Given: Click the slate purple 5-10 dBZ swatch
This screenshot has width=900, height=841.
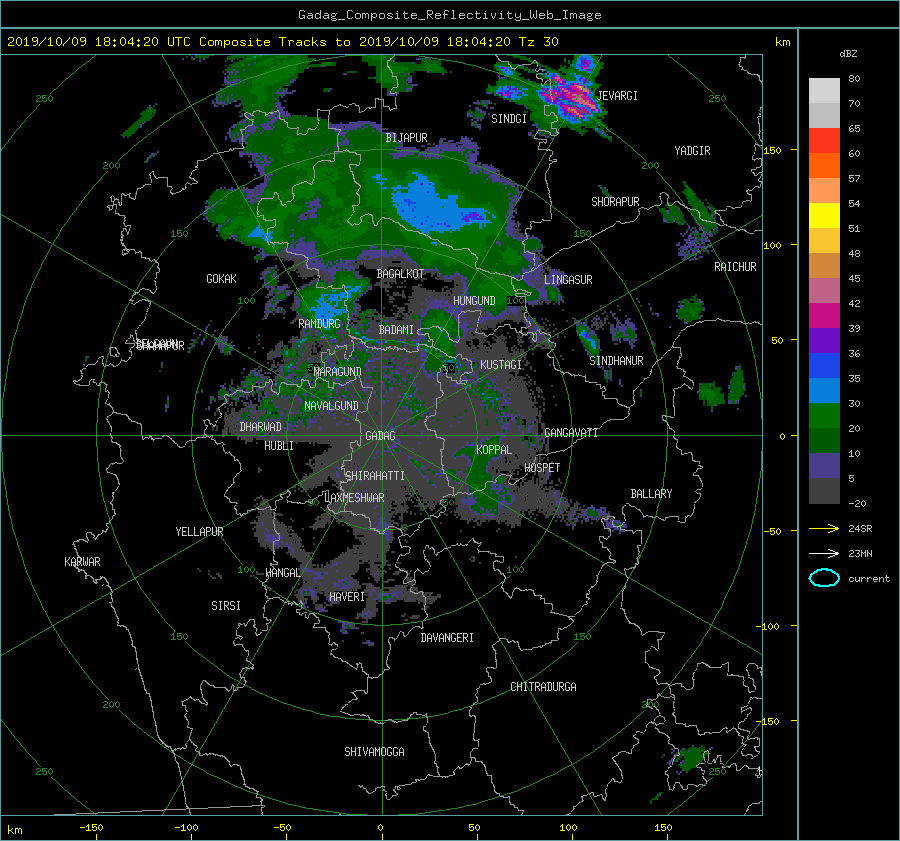Looking at the screenshot, I should point(824,466).
